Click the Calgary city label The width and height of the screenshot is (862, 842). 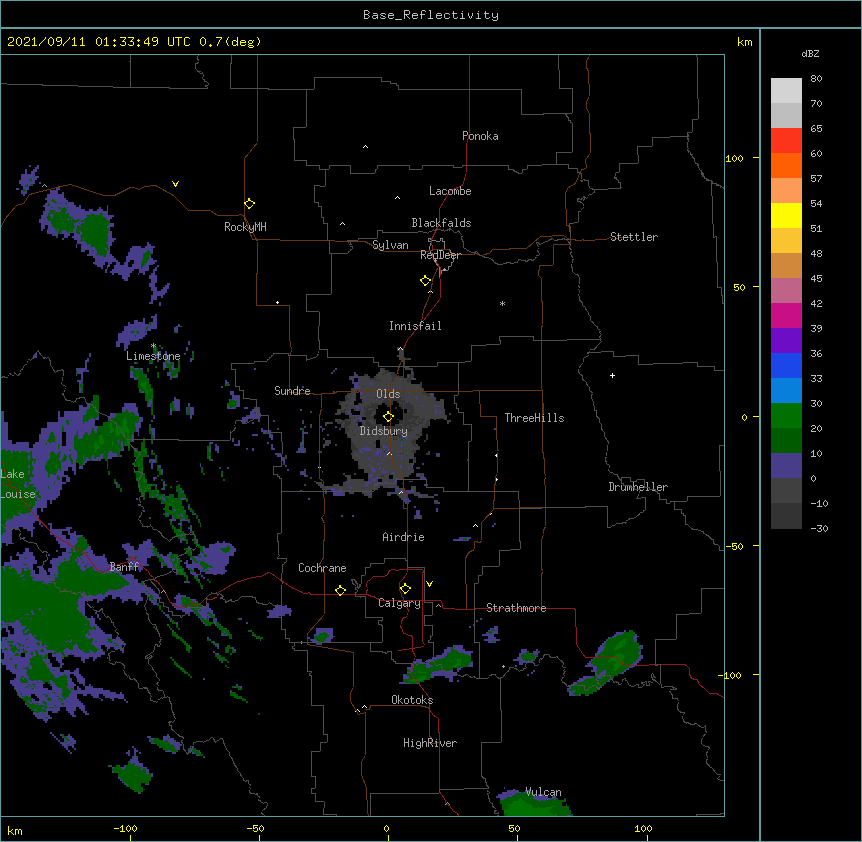(x=399, y=603)
